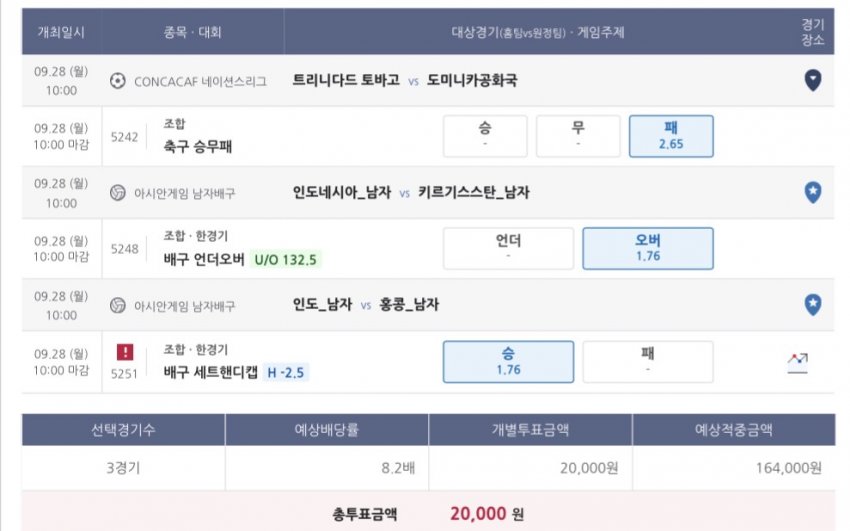
Task: Click volleyball icon beside 인도네시아_남자 match league
Action: point(117,193)
